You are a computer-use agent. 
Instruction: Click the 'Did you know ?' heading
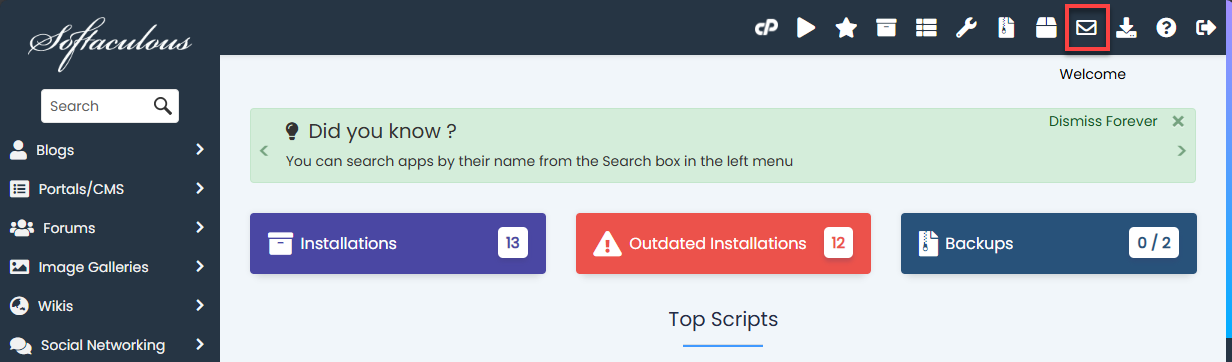[x=382, y=131]
